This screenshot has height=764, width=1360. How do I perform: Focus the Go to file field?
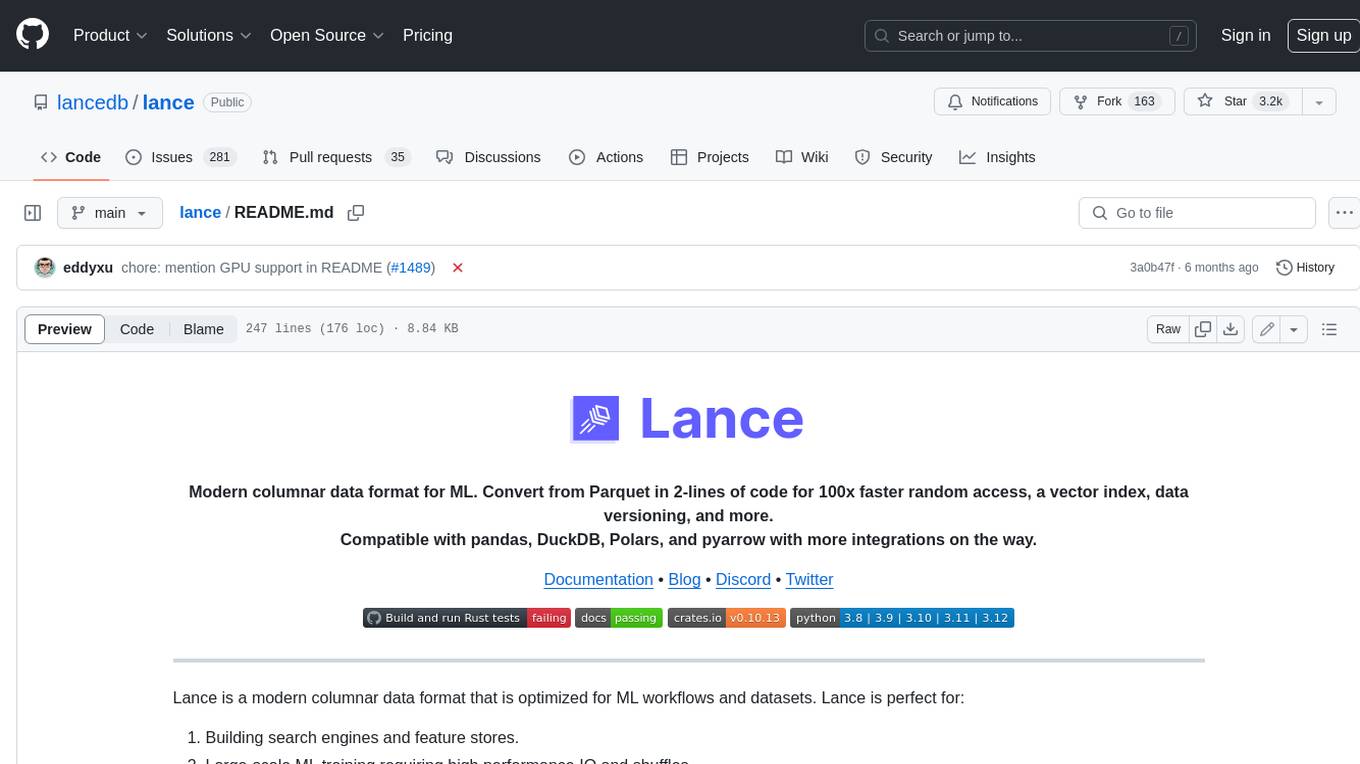coord(1197,213)
